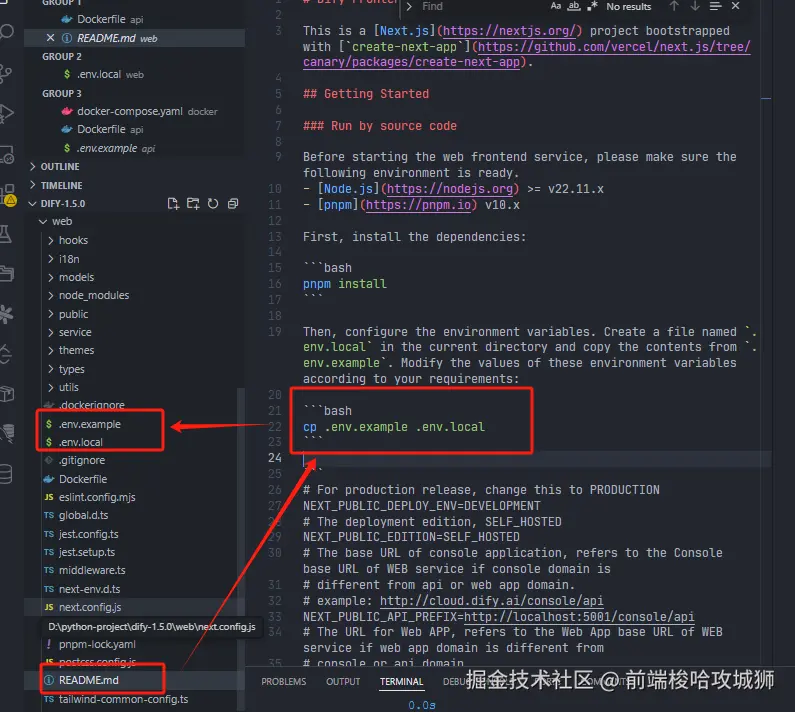This screenshot has width=795, height=712.
Task: Open Dockerfile in the web folder tree
Action: [x=83, y=479]
